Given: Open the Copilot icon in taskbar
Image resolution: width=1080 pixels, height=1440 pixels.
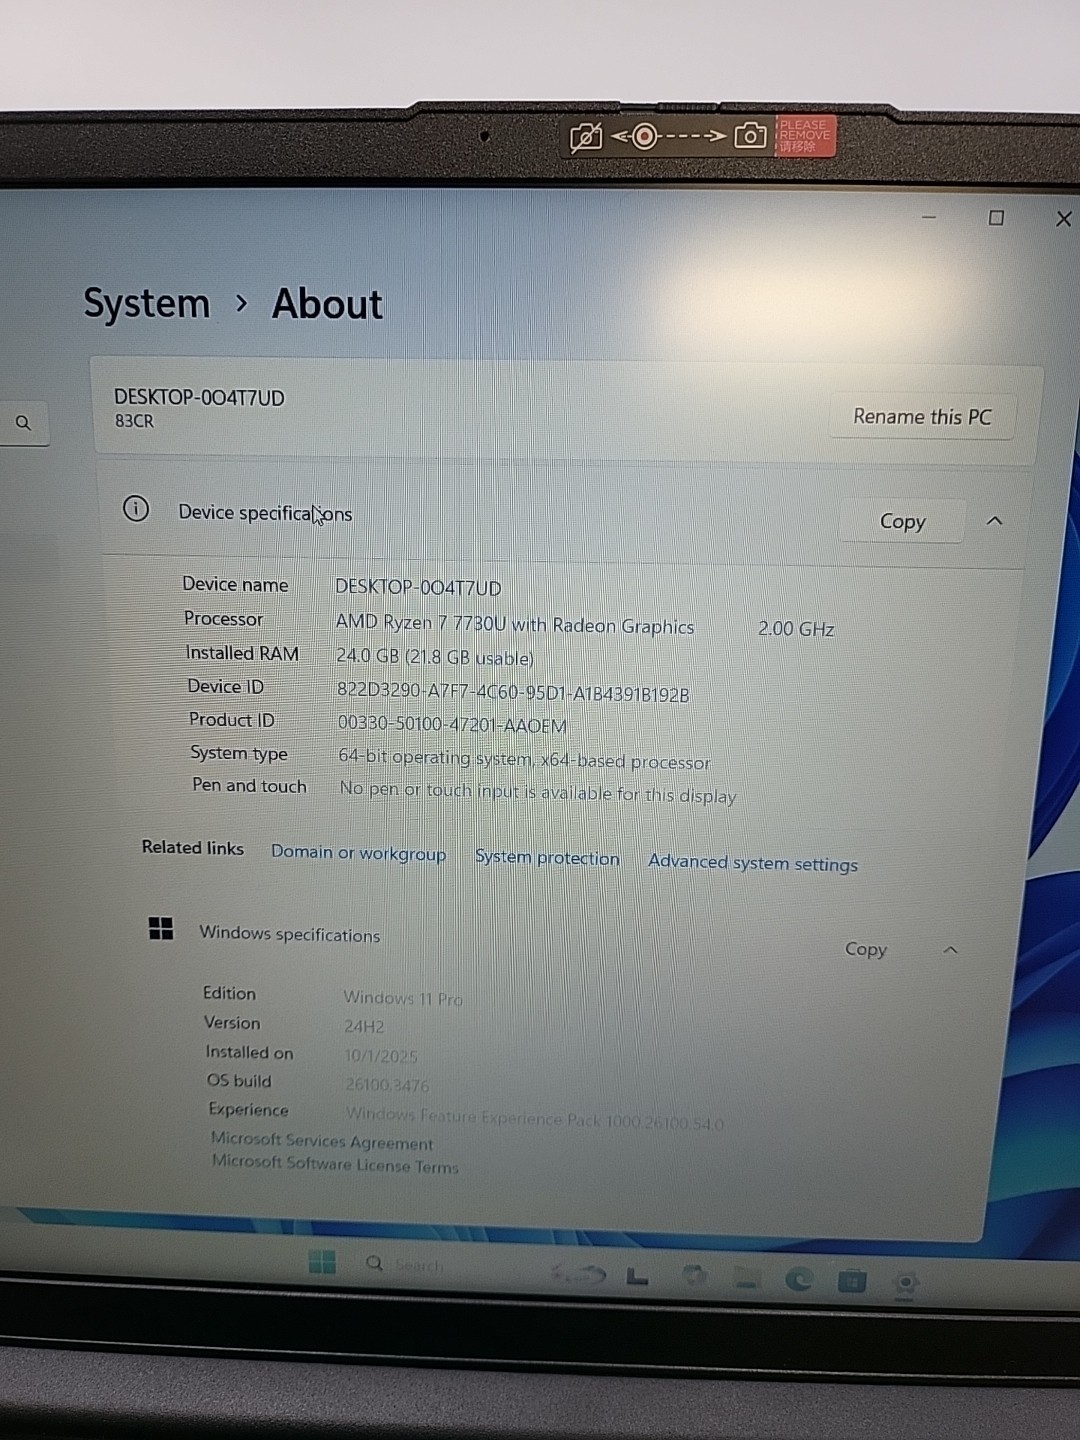Looking at the screenshot, I should coord(693,1275).
